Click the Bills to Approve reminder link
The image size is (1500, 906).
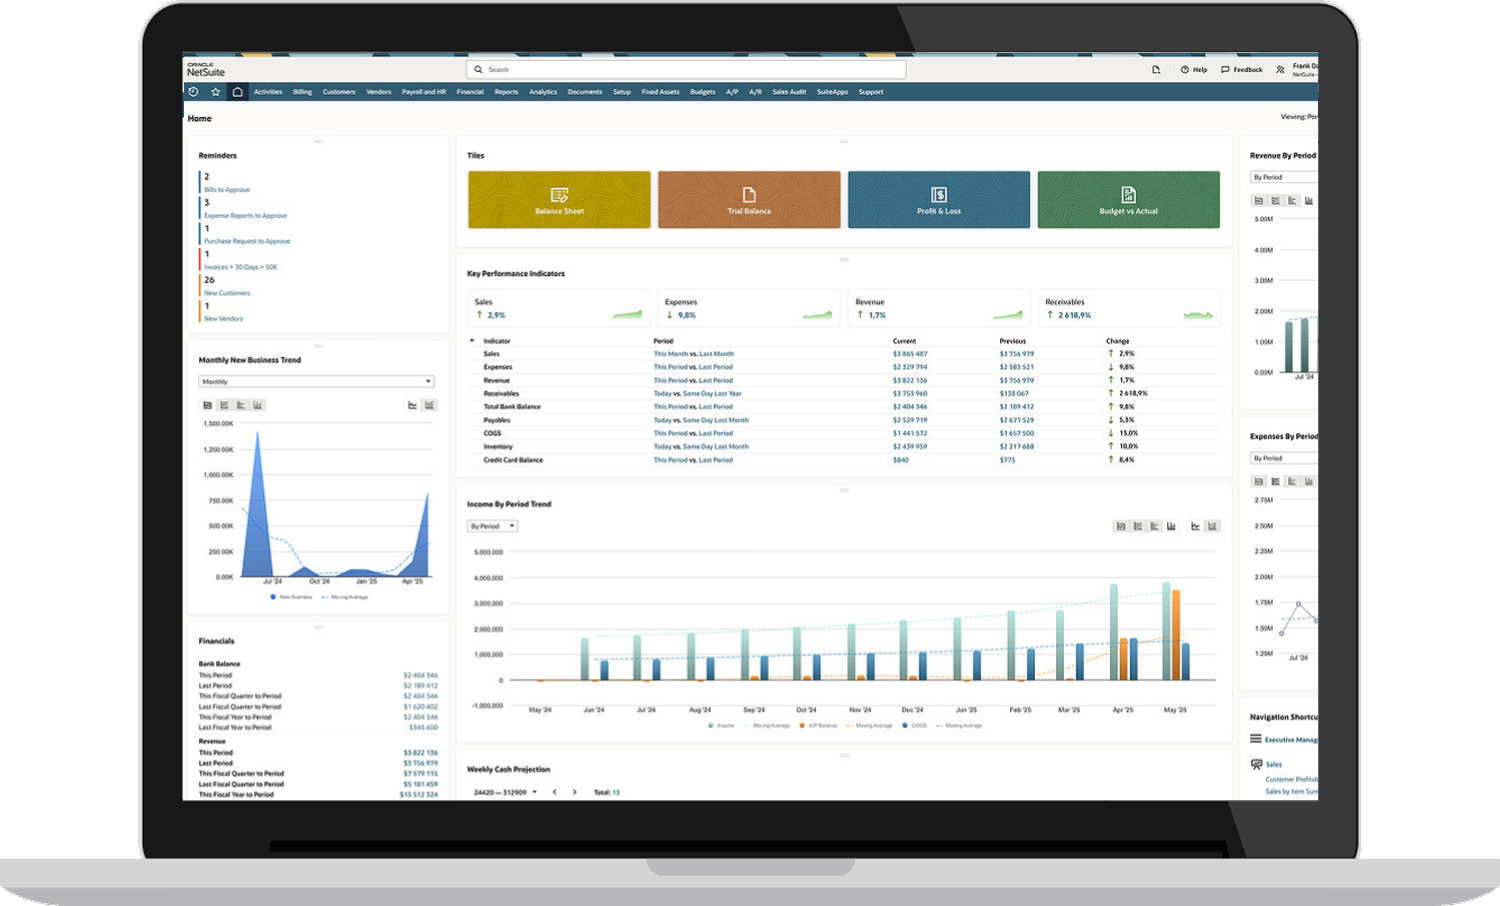227,190
